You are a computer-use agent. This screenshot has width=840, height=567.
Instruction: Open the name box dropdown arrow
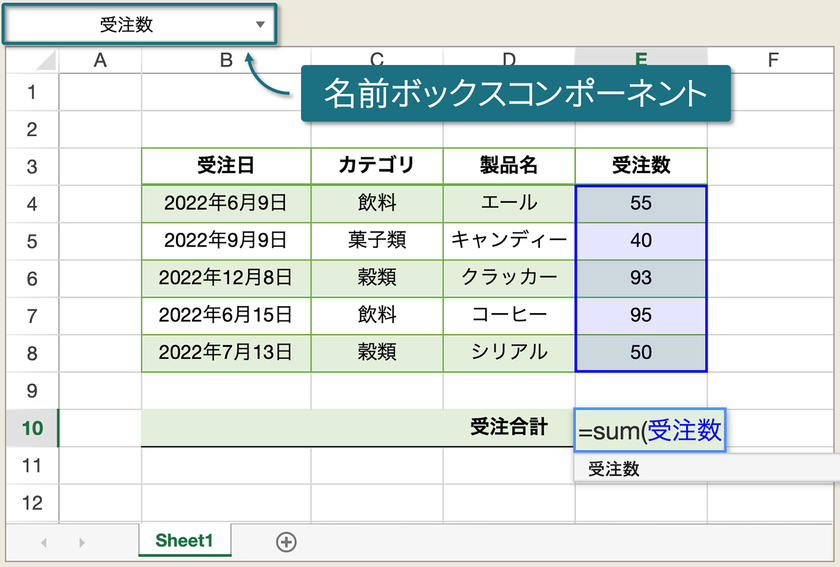point(260,25)
